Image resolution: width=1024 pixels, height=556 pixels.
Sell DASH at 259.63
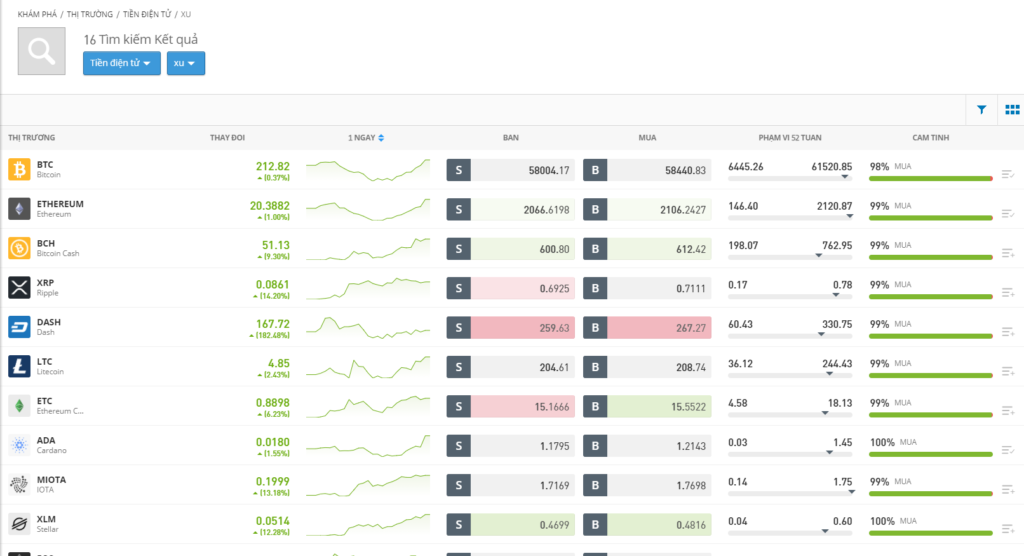point(511,327)
